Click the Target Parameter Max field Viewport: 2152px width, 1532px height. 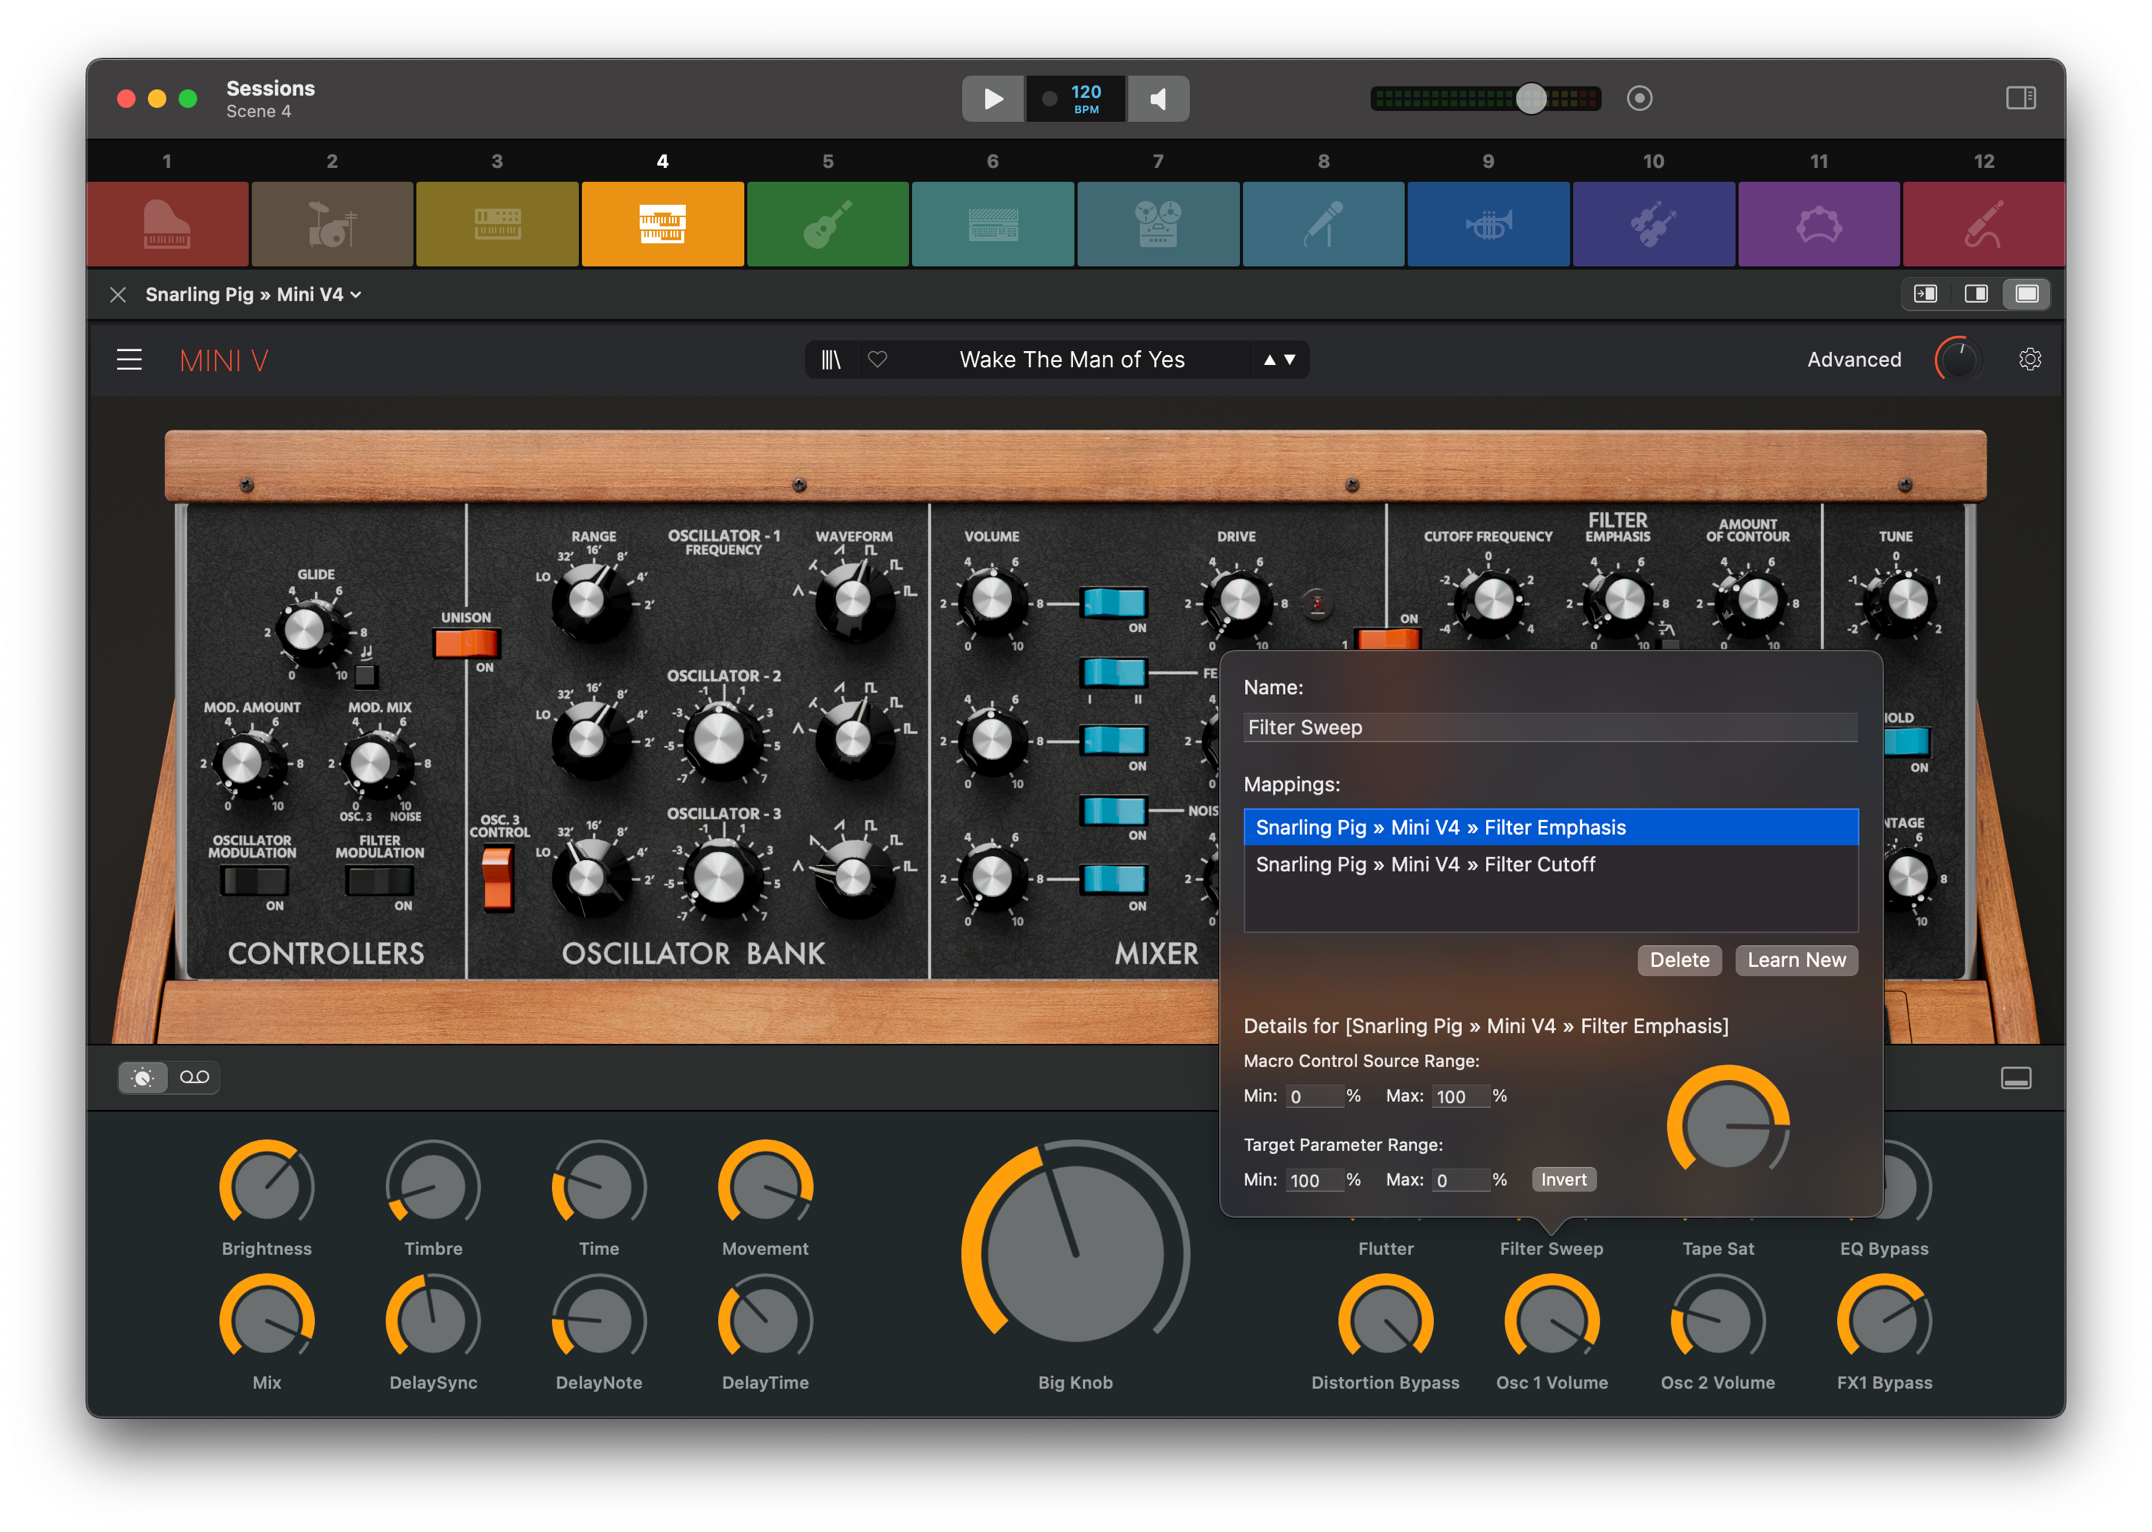tap(1460, 1181)
